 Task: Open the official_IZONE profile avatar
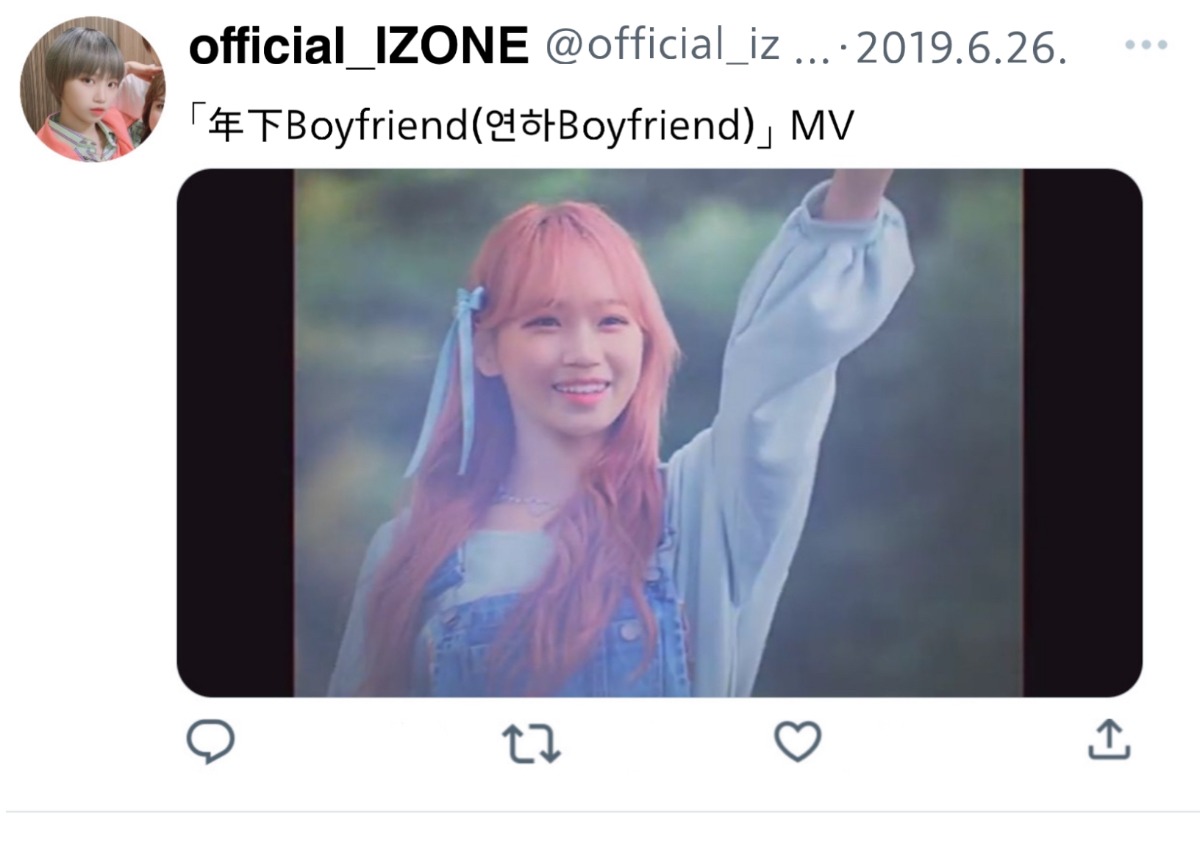(92, 88)
